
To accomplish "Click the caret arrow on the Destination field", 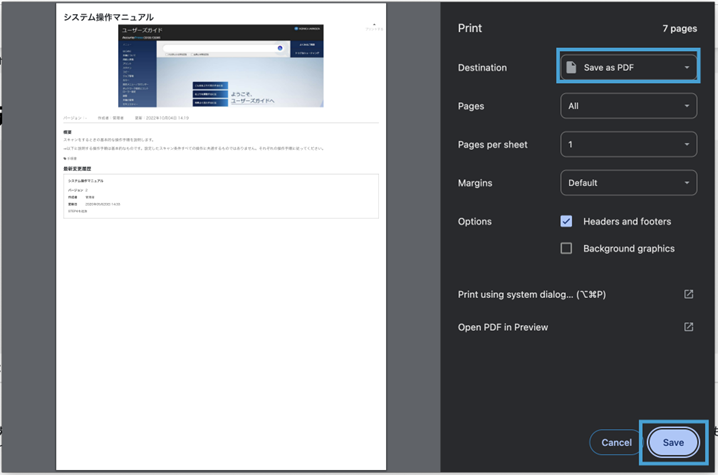I will [686, 68].
